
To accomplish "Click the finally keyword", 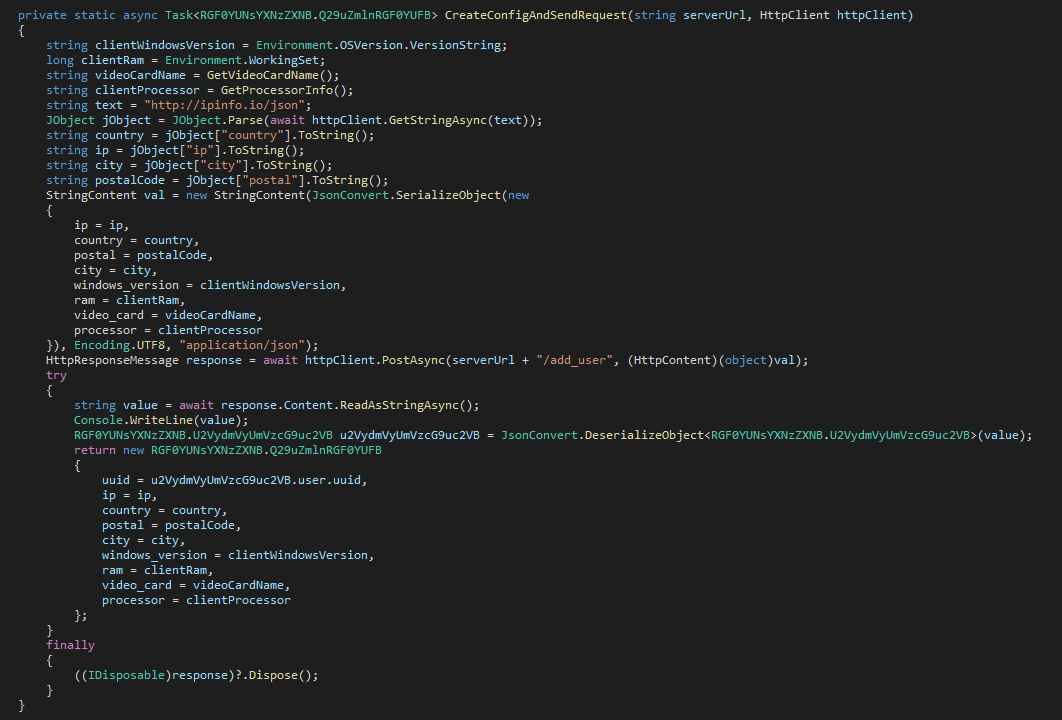I will click(x=70, y=645).
